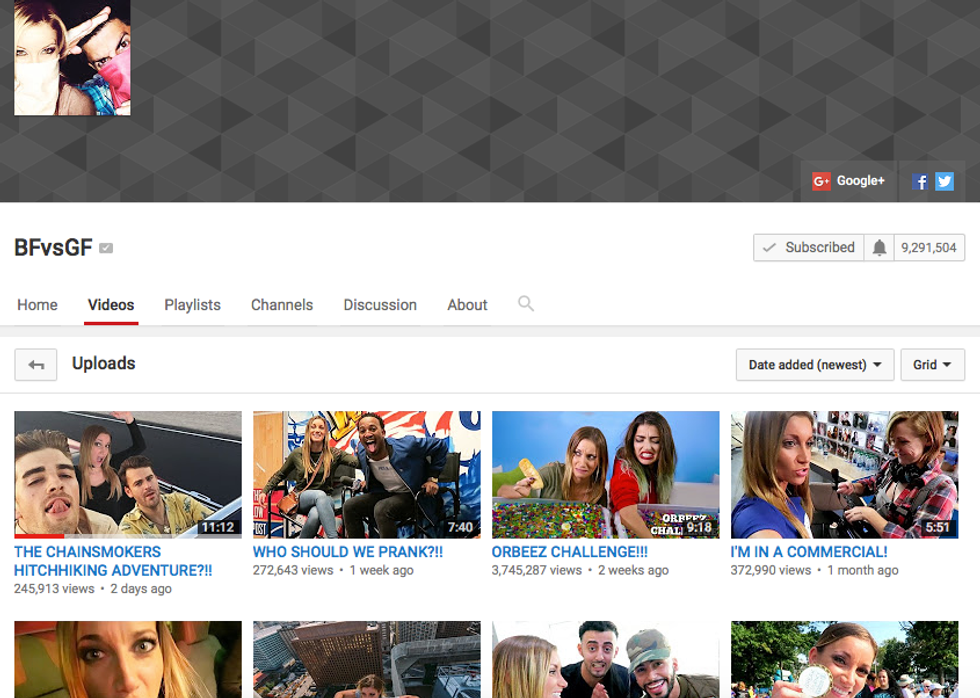The height and width of the screenshot is (698, 980).
Task: Open the Date added (newest) sort dropdown
Action: [x=814, y=365]
